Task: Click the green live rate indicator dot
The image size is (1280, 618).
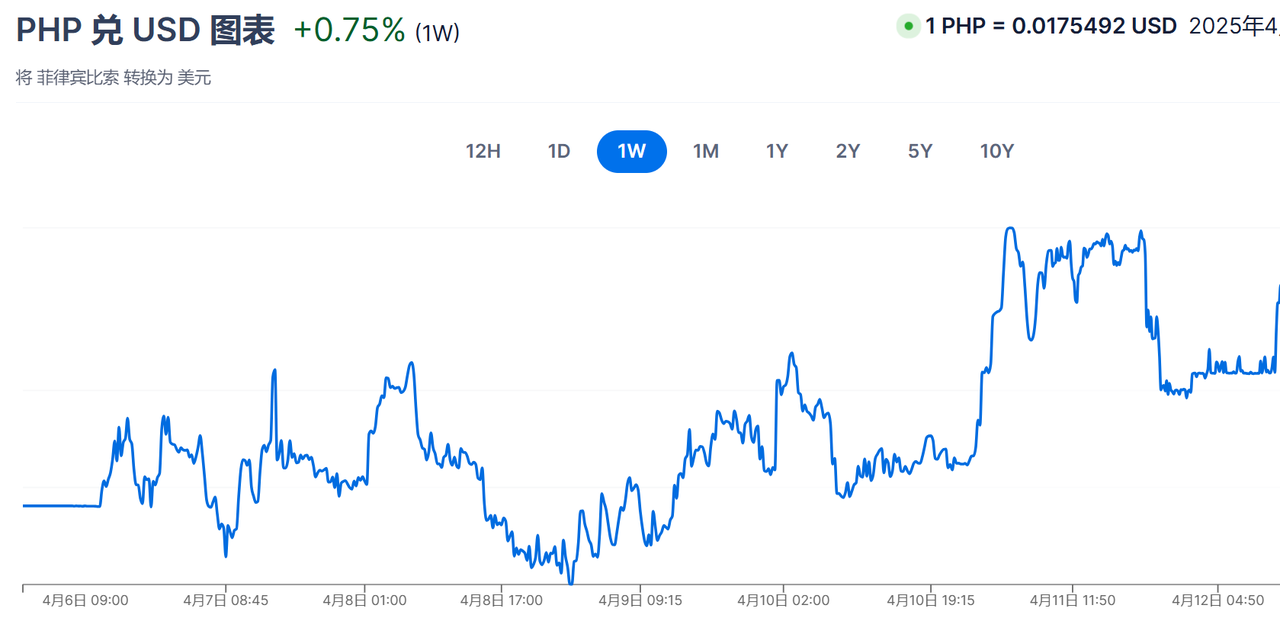Action: [x=908, y=27]
